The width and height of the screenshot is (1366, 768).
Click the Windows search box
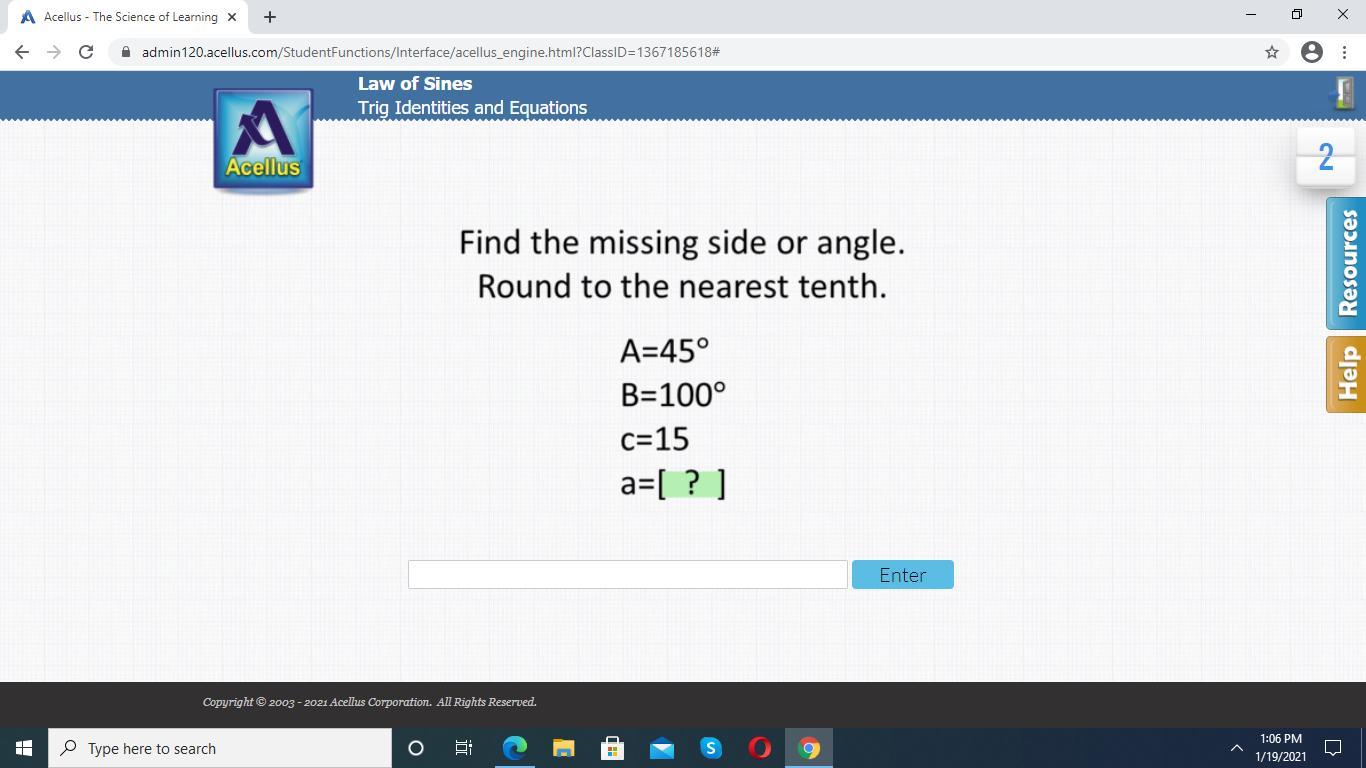click(220, 748)
